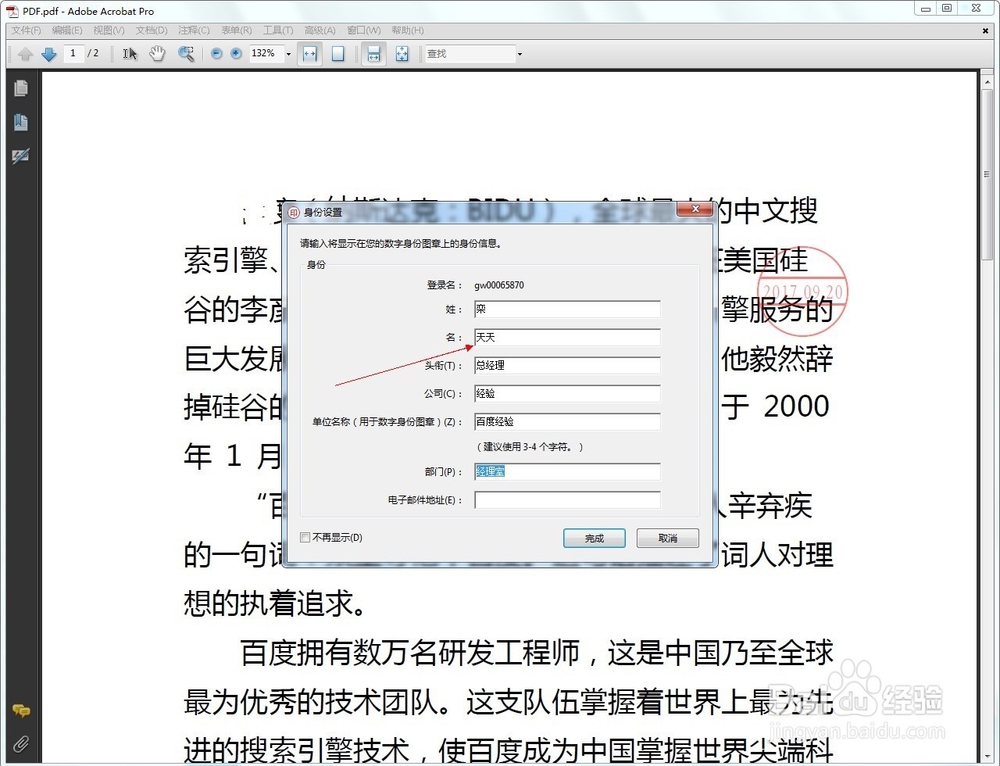
Task: Open the 视图(V) menu
Action: [109, 30]
